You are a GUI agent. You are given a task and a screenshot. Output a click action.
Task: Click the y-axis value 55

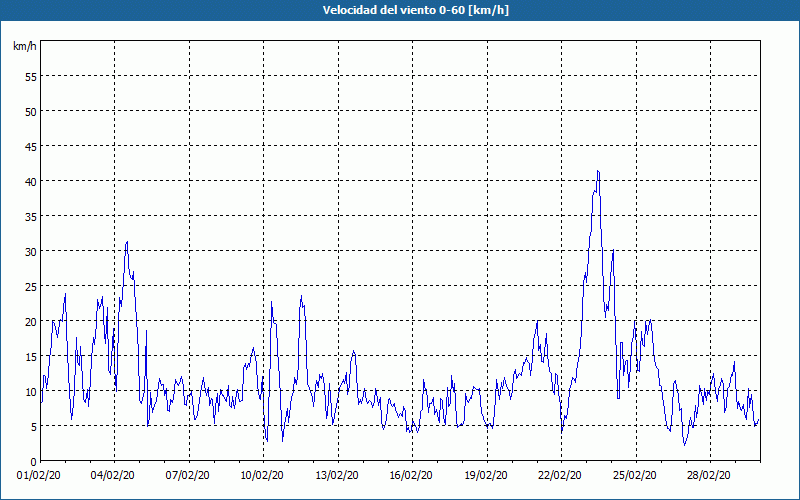(31, 77)
